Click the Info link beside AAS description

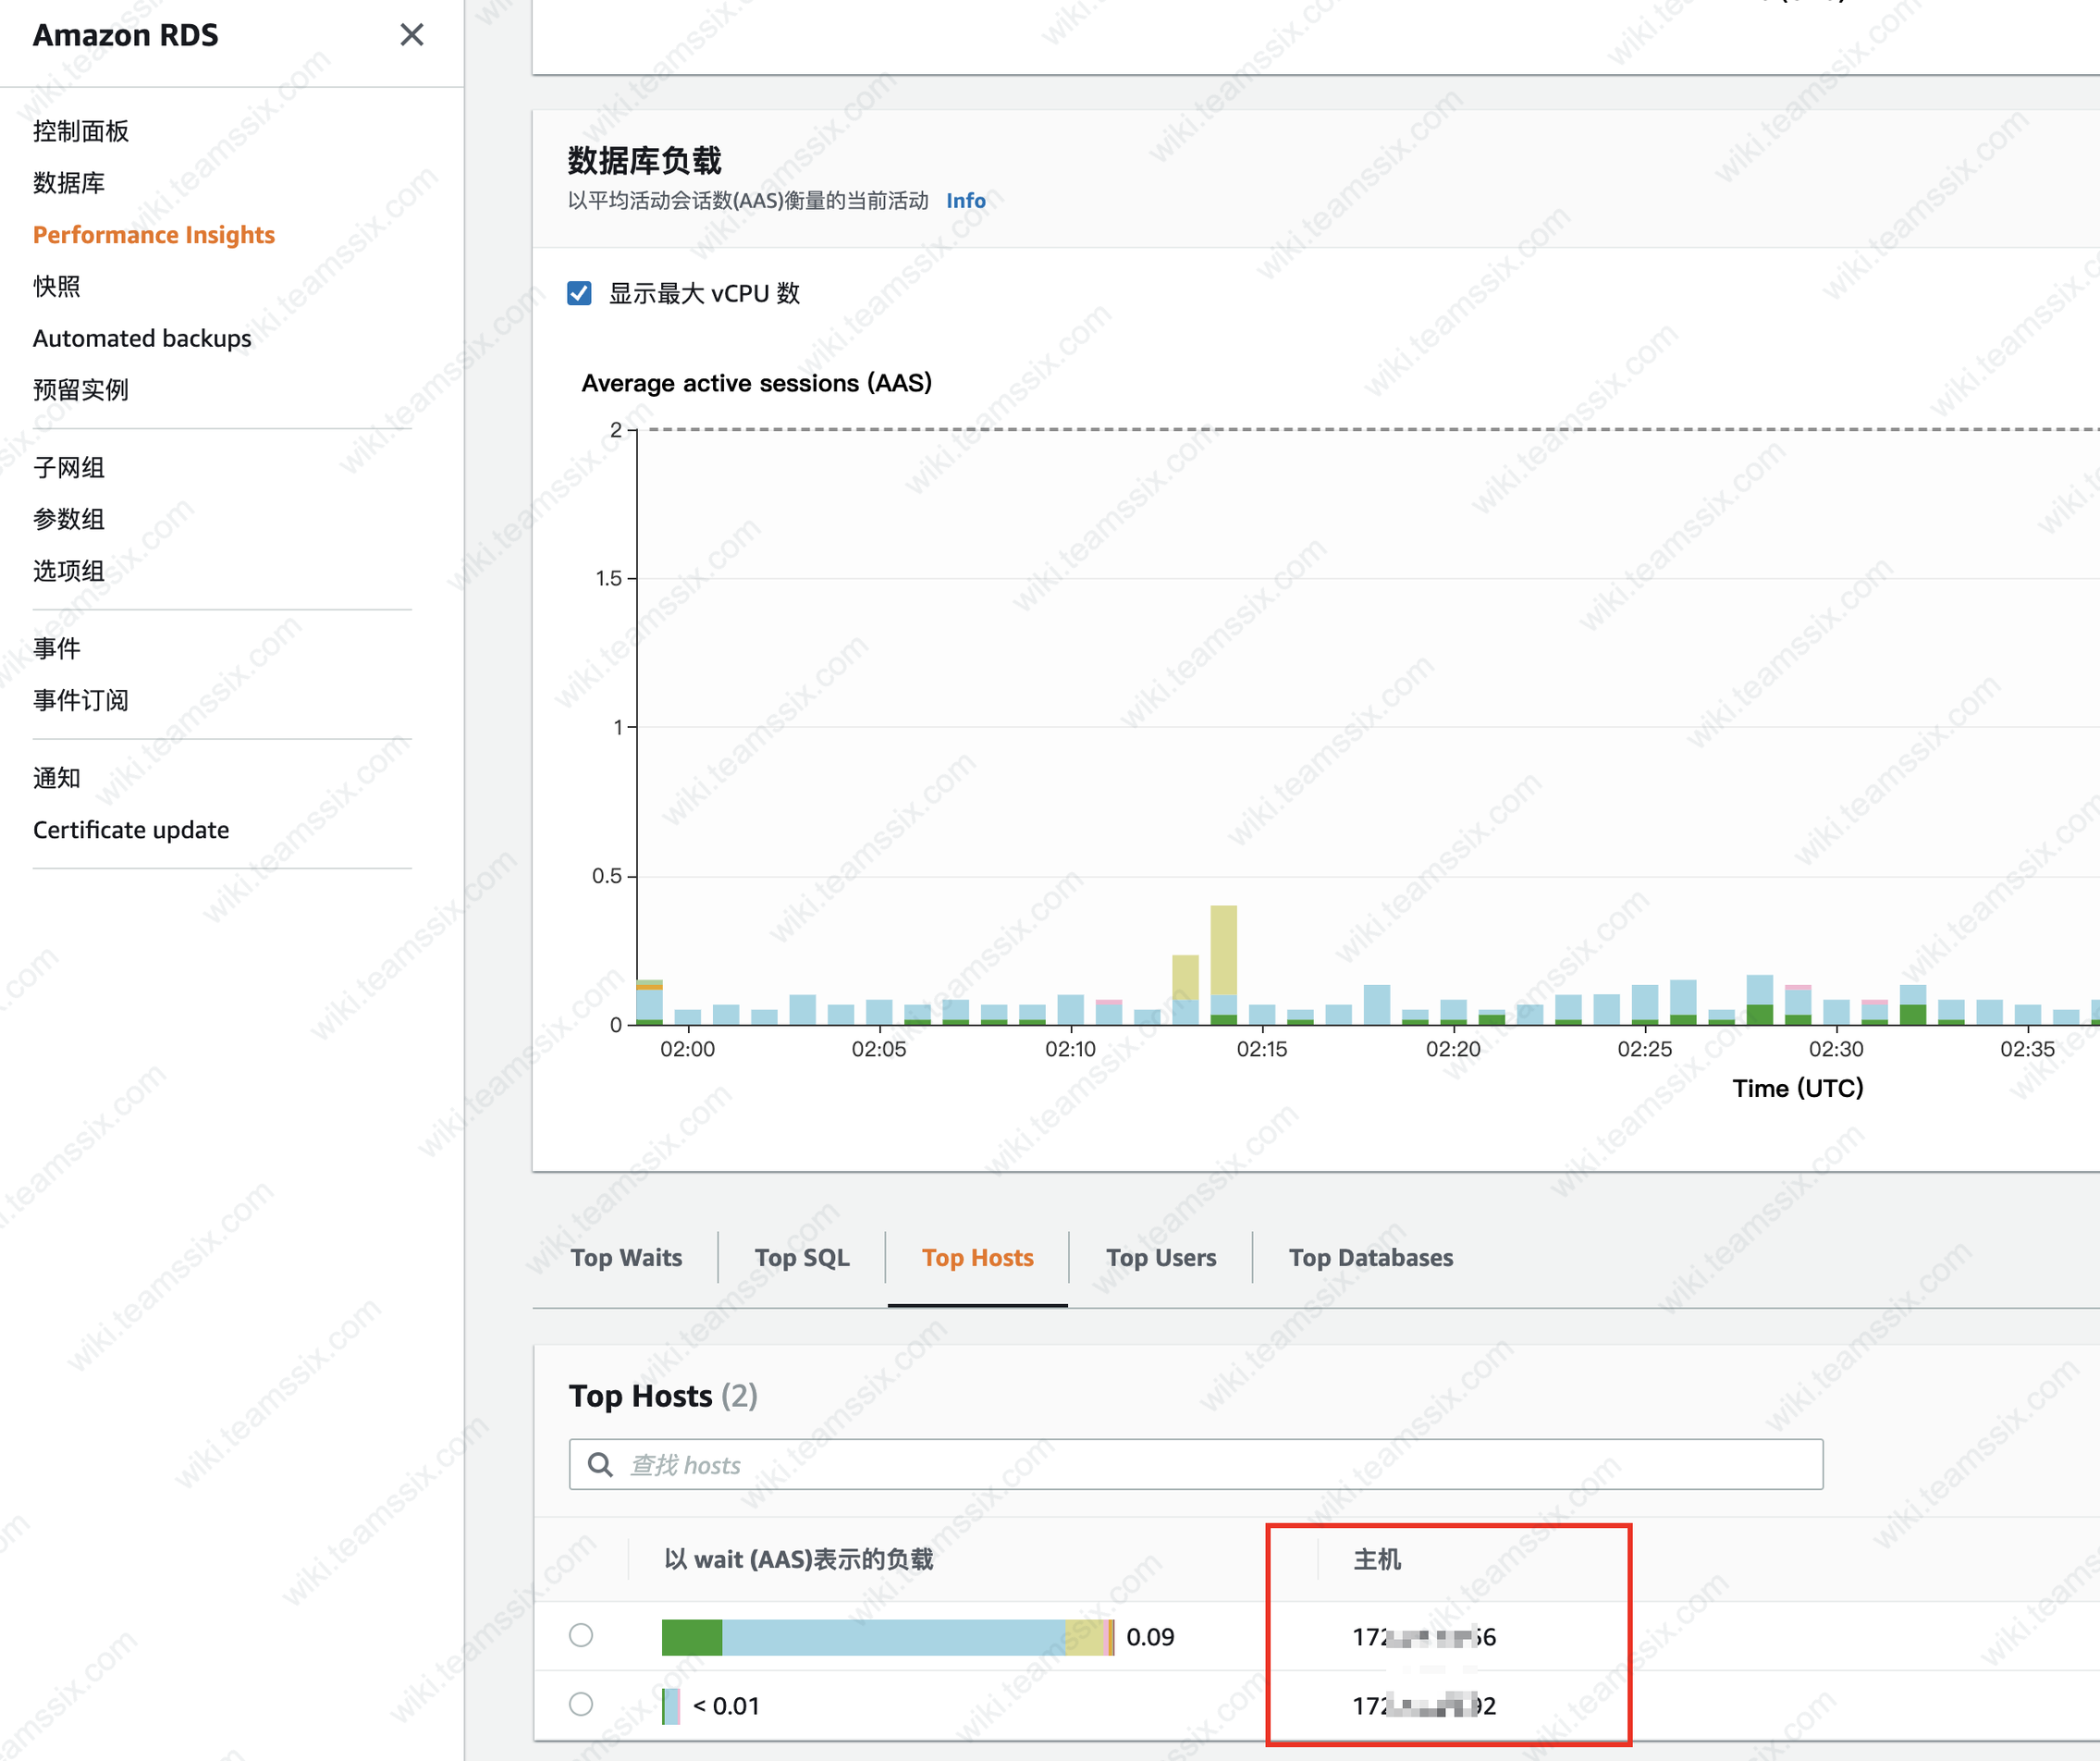965,201
